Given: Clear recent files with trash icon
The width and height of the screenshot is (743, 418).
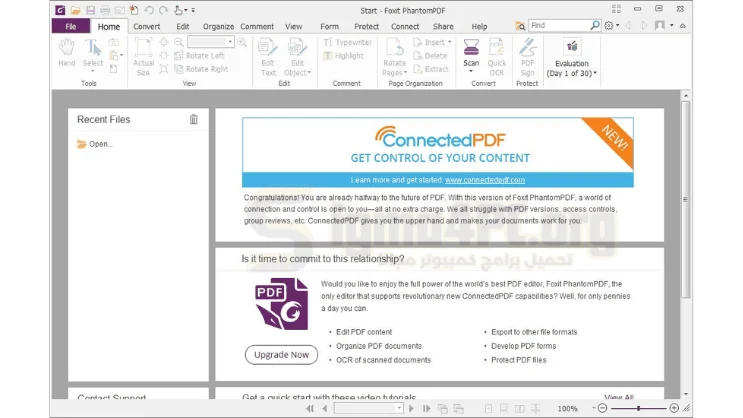Looking at the screenshot, I should (x=194, y=119).
